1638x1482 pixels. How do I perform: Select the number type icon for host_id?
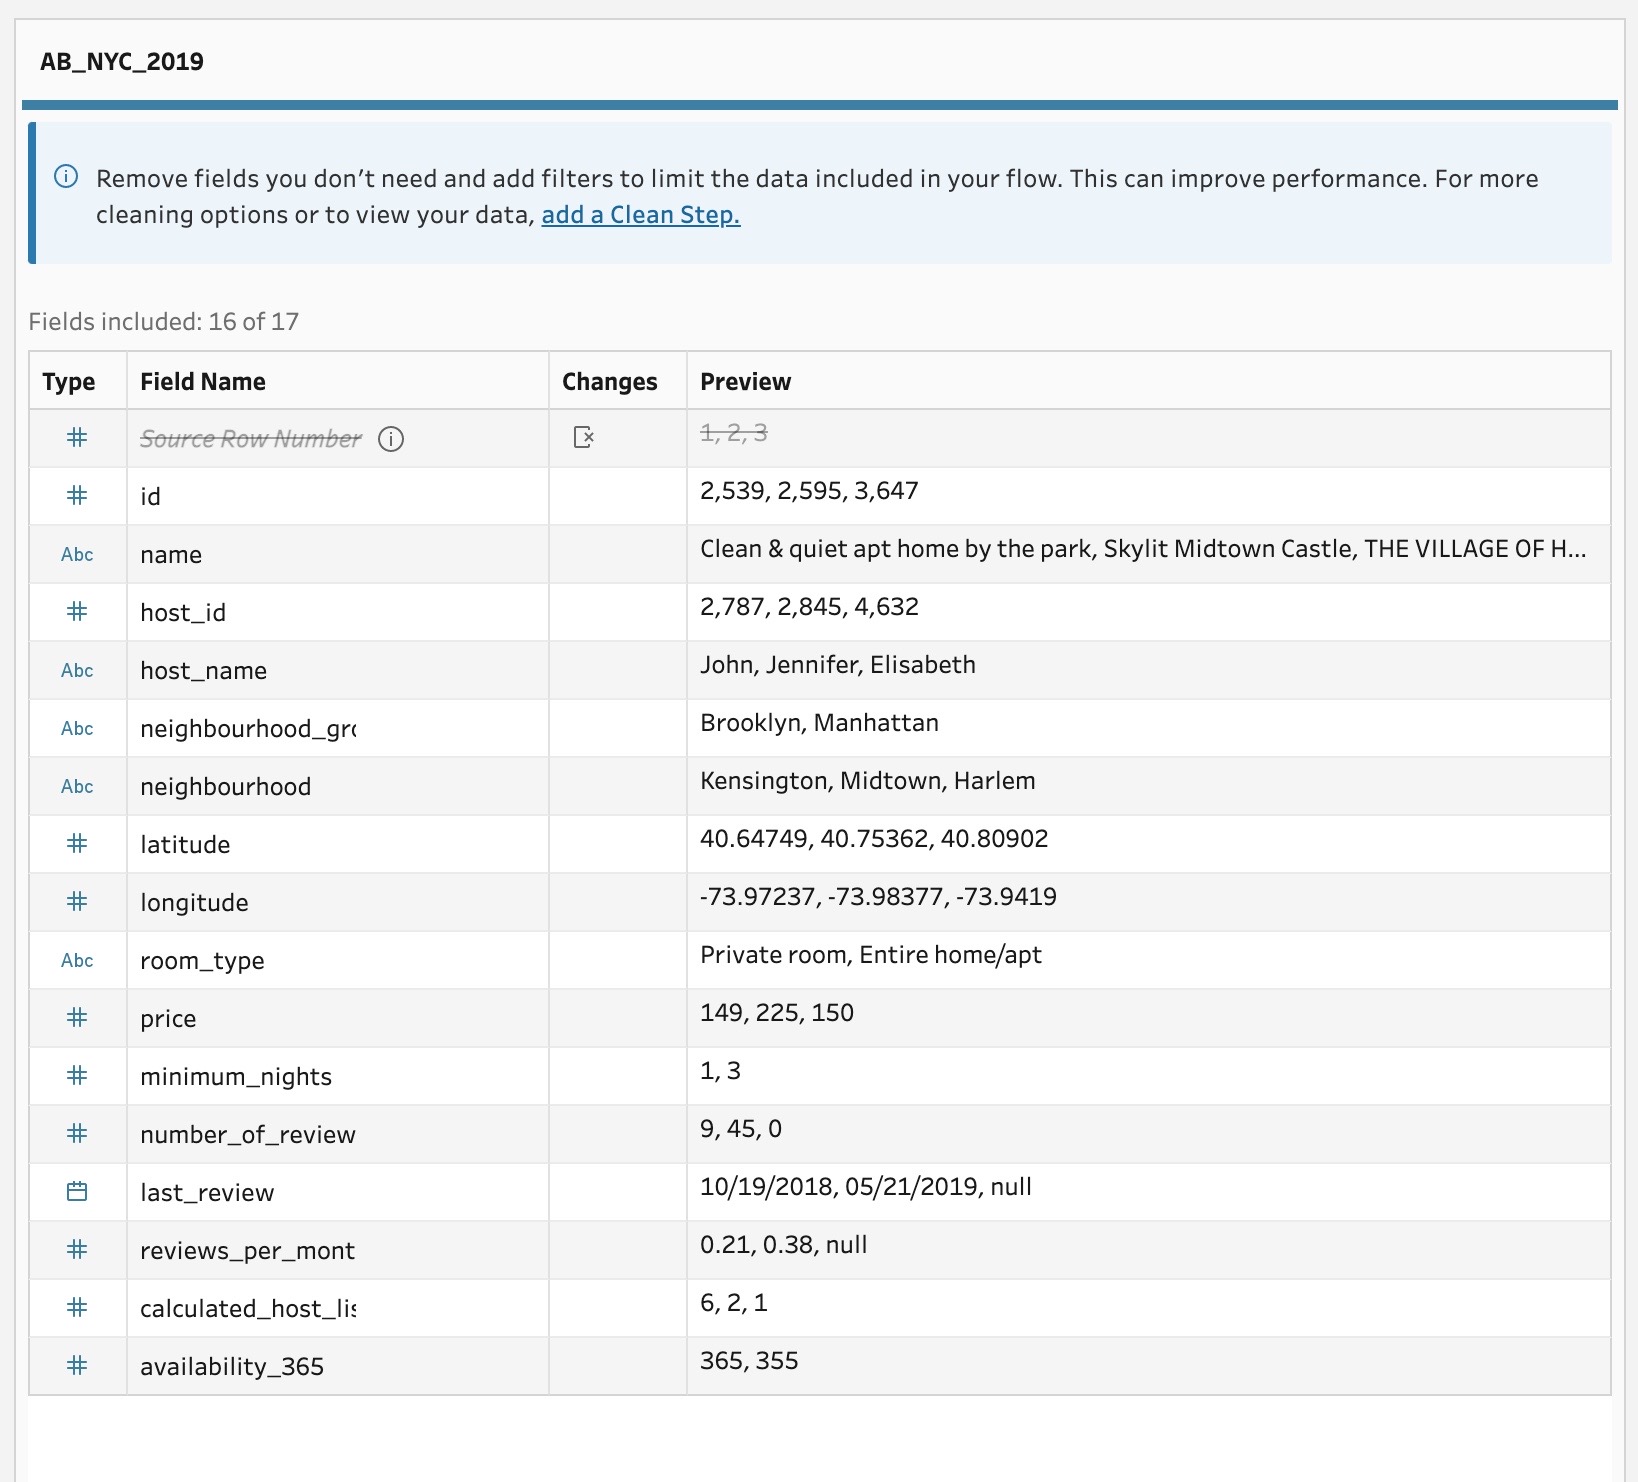[77, 612]
